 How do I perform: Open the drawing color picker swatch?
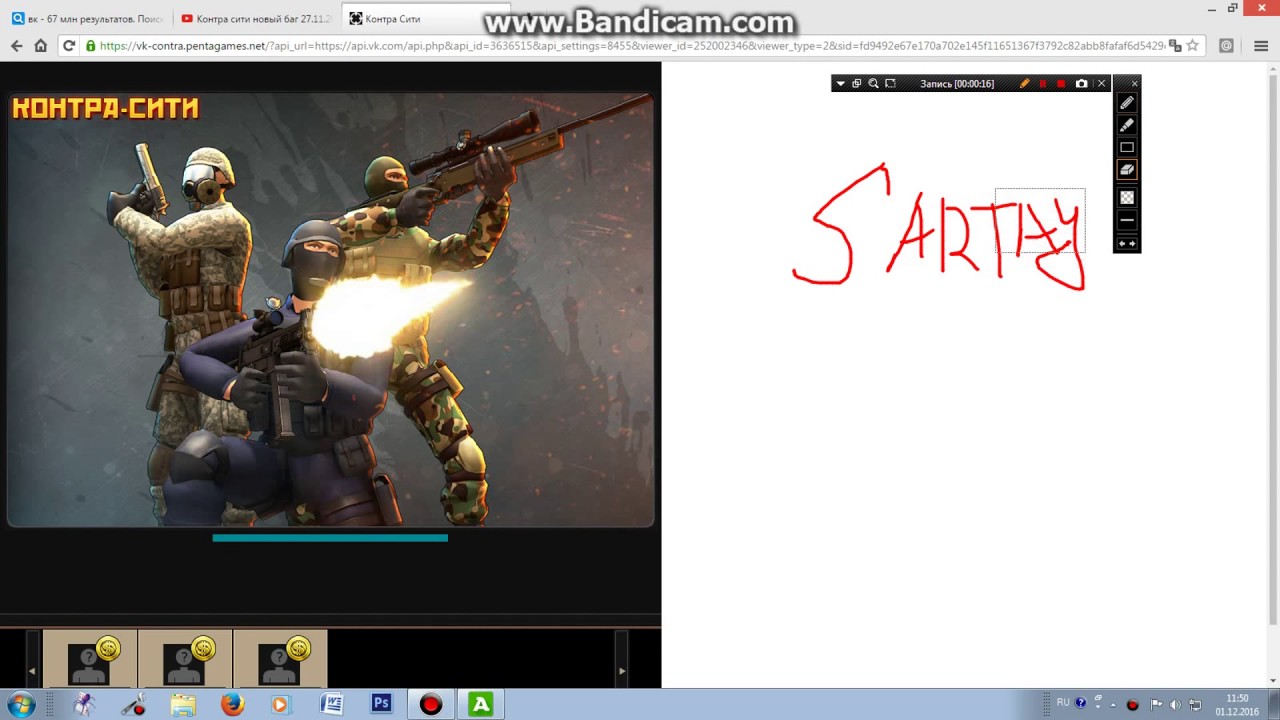pyautogui.click(x=1127, y=197)
